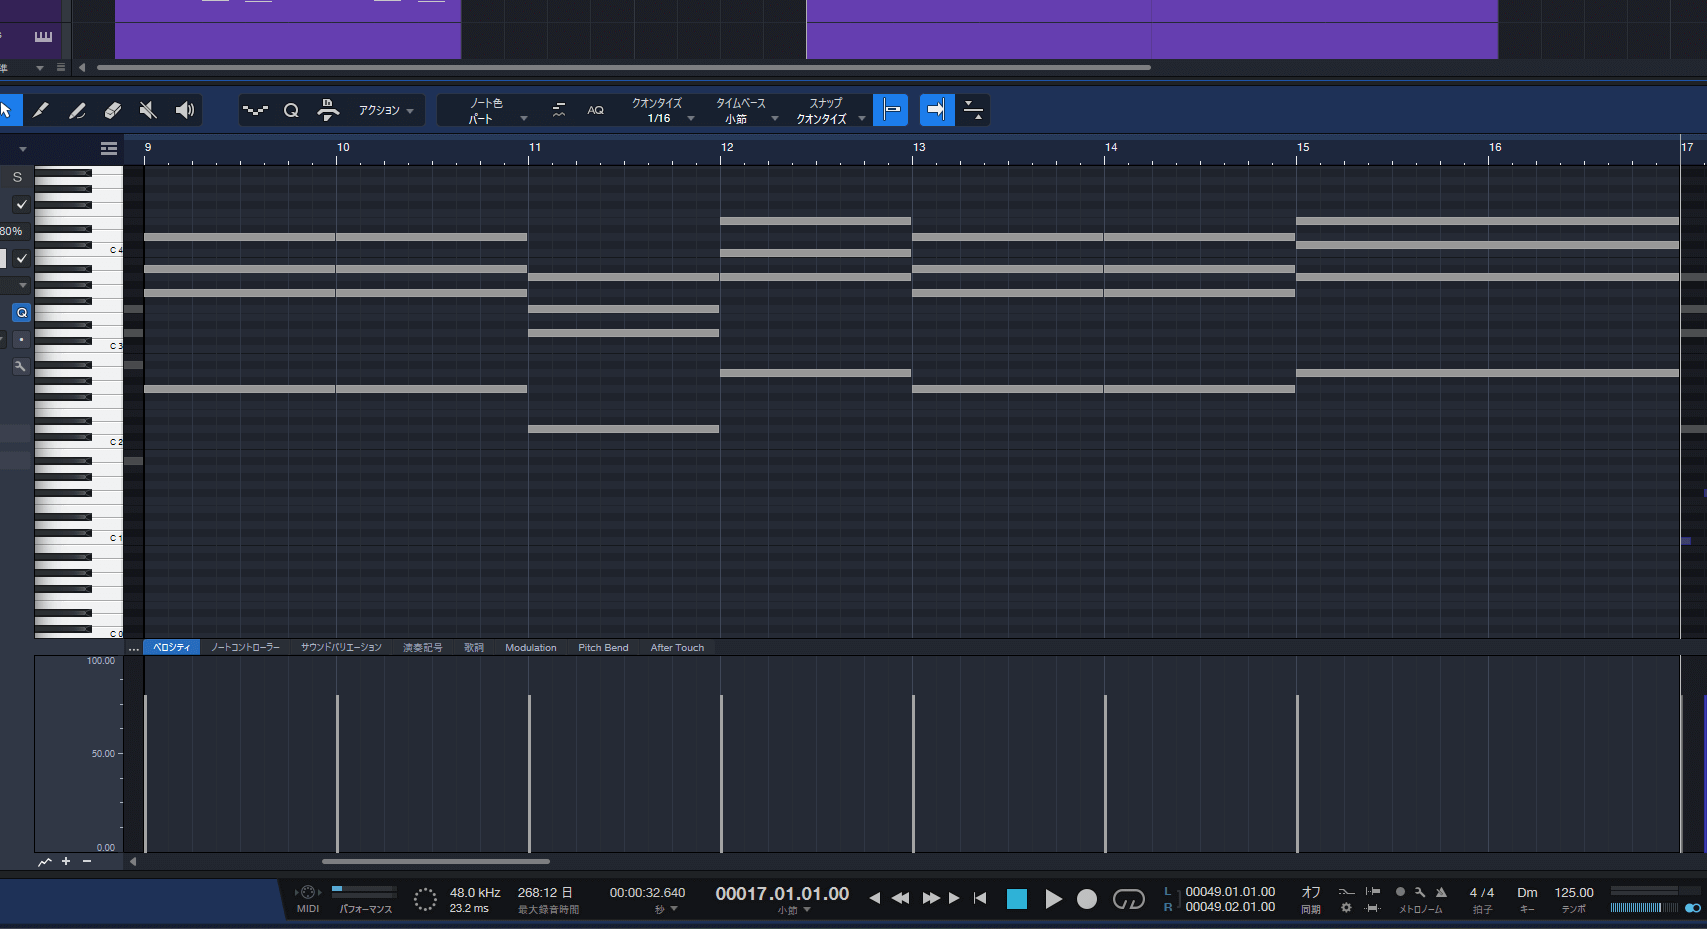
Task: Toggle the Loop button
Action: tap(1128, 900)
